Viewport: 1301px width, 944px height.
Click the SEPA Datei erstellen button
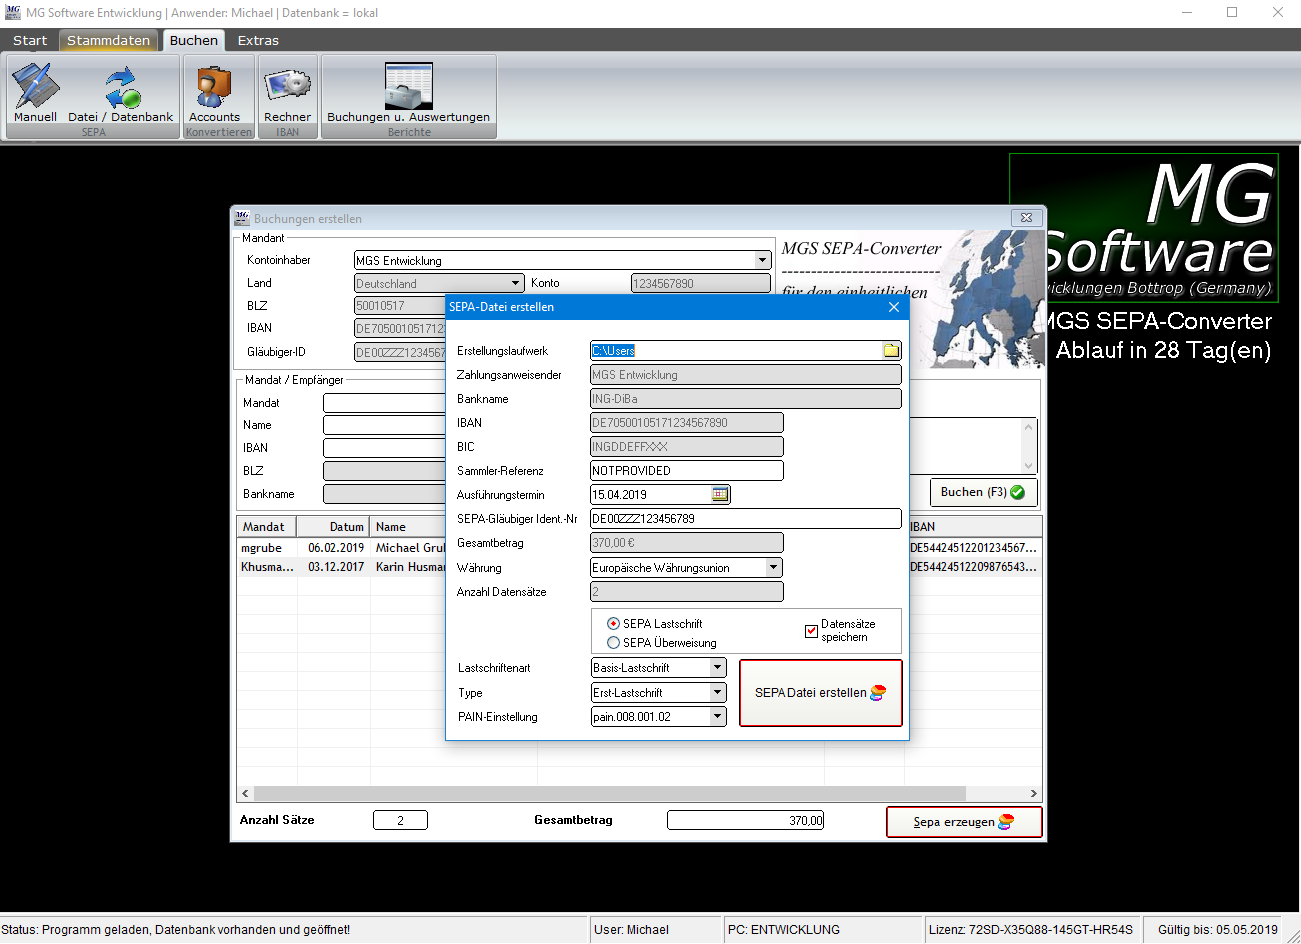tap(820, 693)
